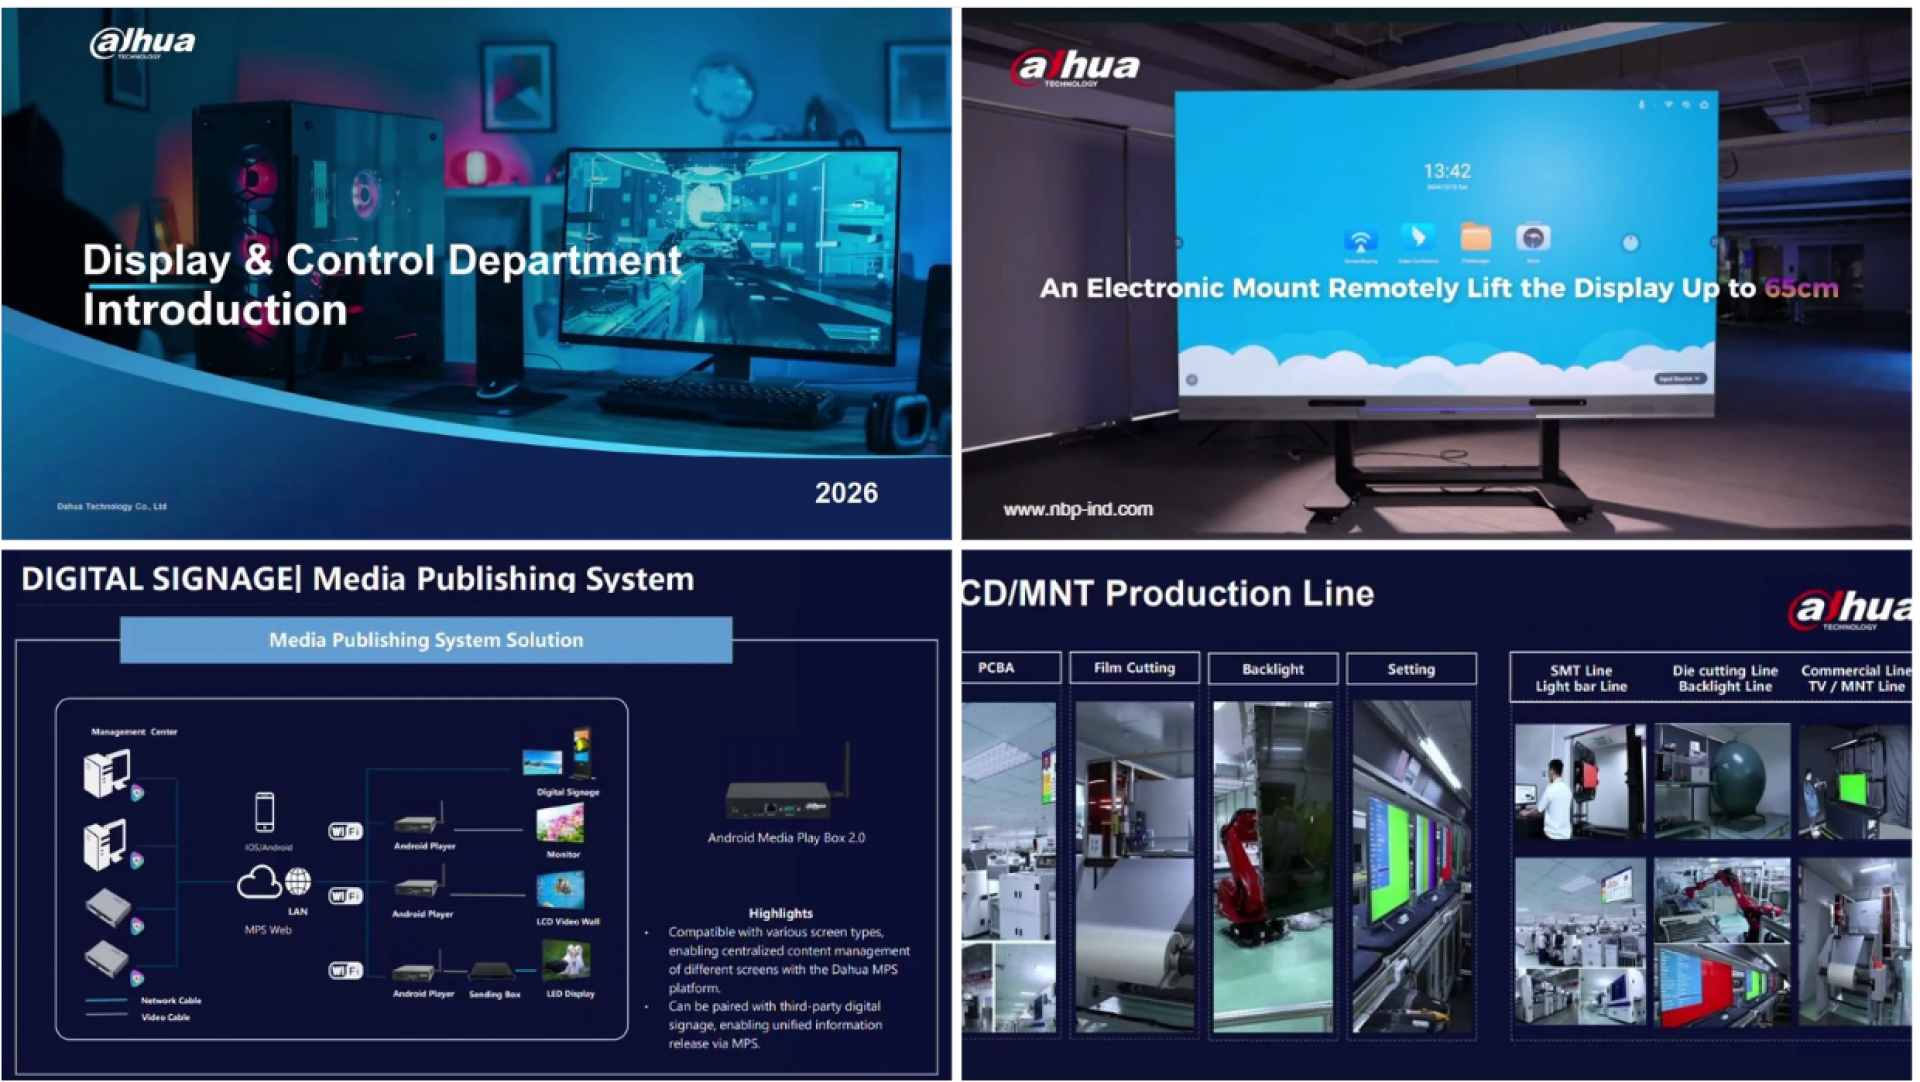
Task: Select the Film Cutting header tab
Action: [1134, 668]
